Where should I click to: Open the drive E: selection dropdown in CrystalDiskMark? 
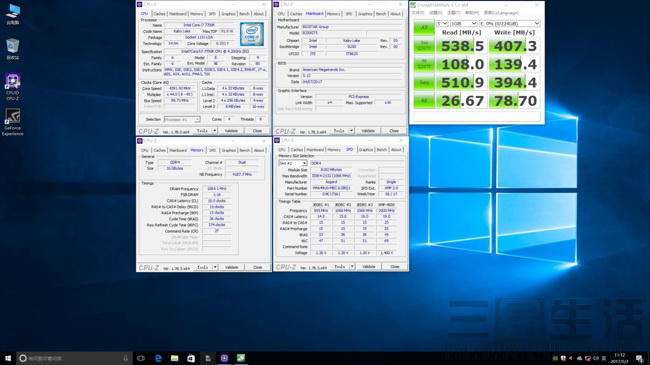[x=509, y=23]
